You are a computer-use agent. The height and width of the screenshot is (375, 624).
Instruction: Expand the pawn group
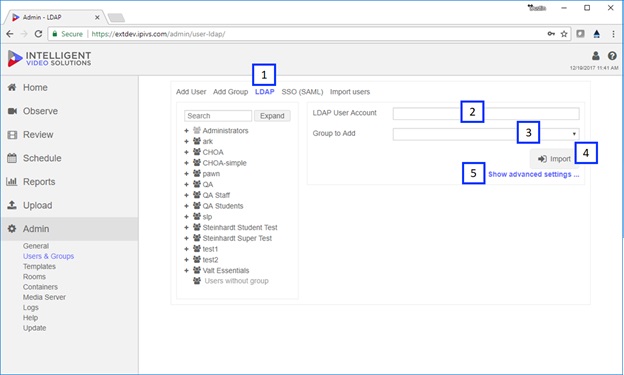click(186, 174)
